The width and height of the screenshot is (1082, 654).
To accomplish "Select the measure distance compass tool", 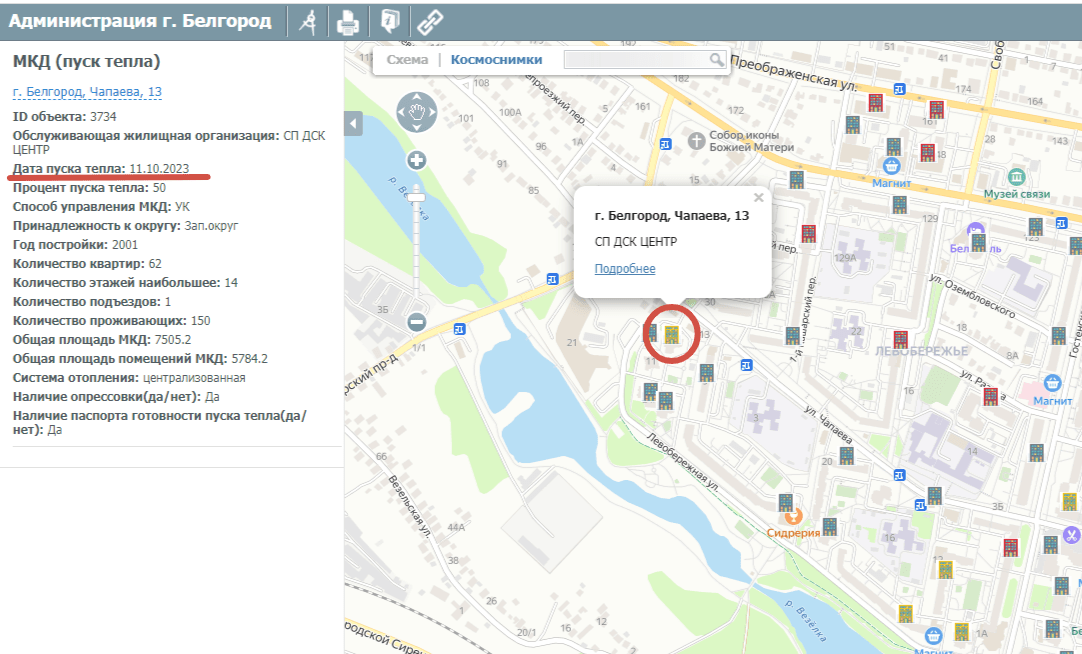I will pos(308,21).
